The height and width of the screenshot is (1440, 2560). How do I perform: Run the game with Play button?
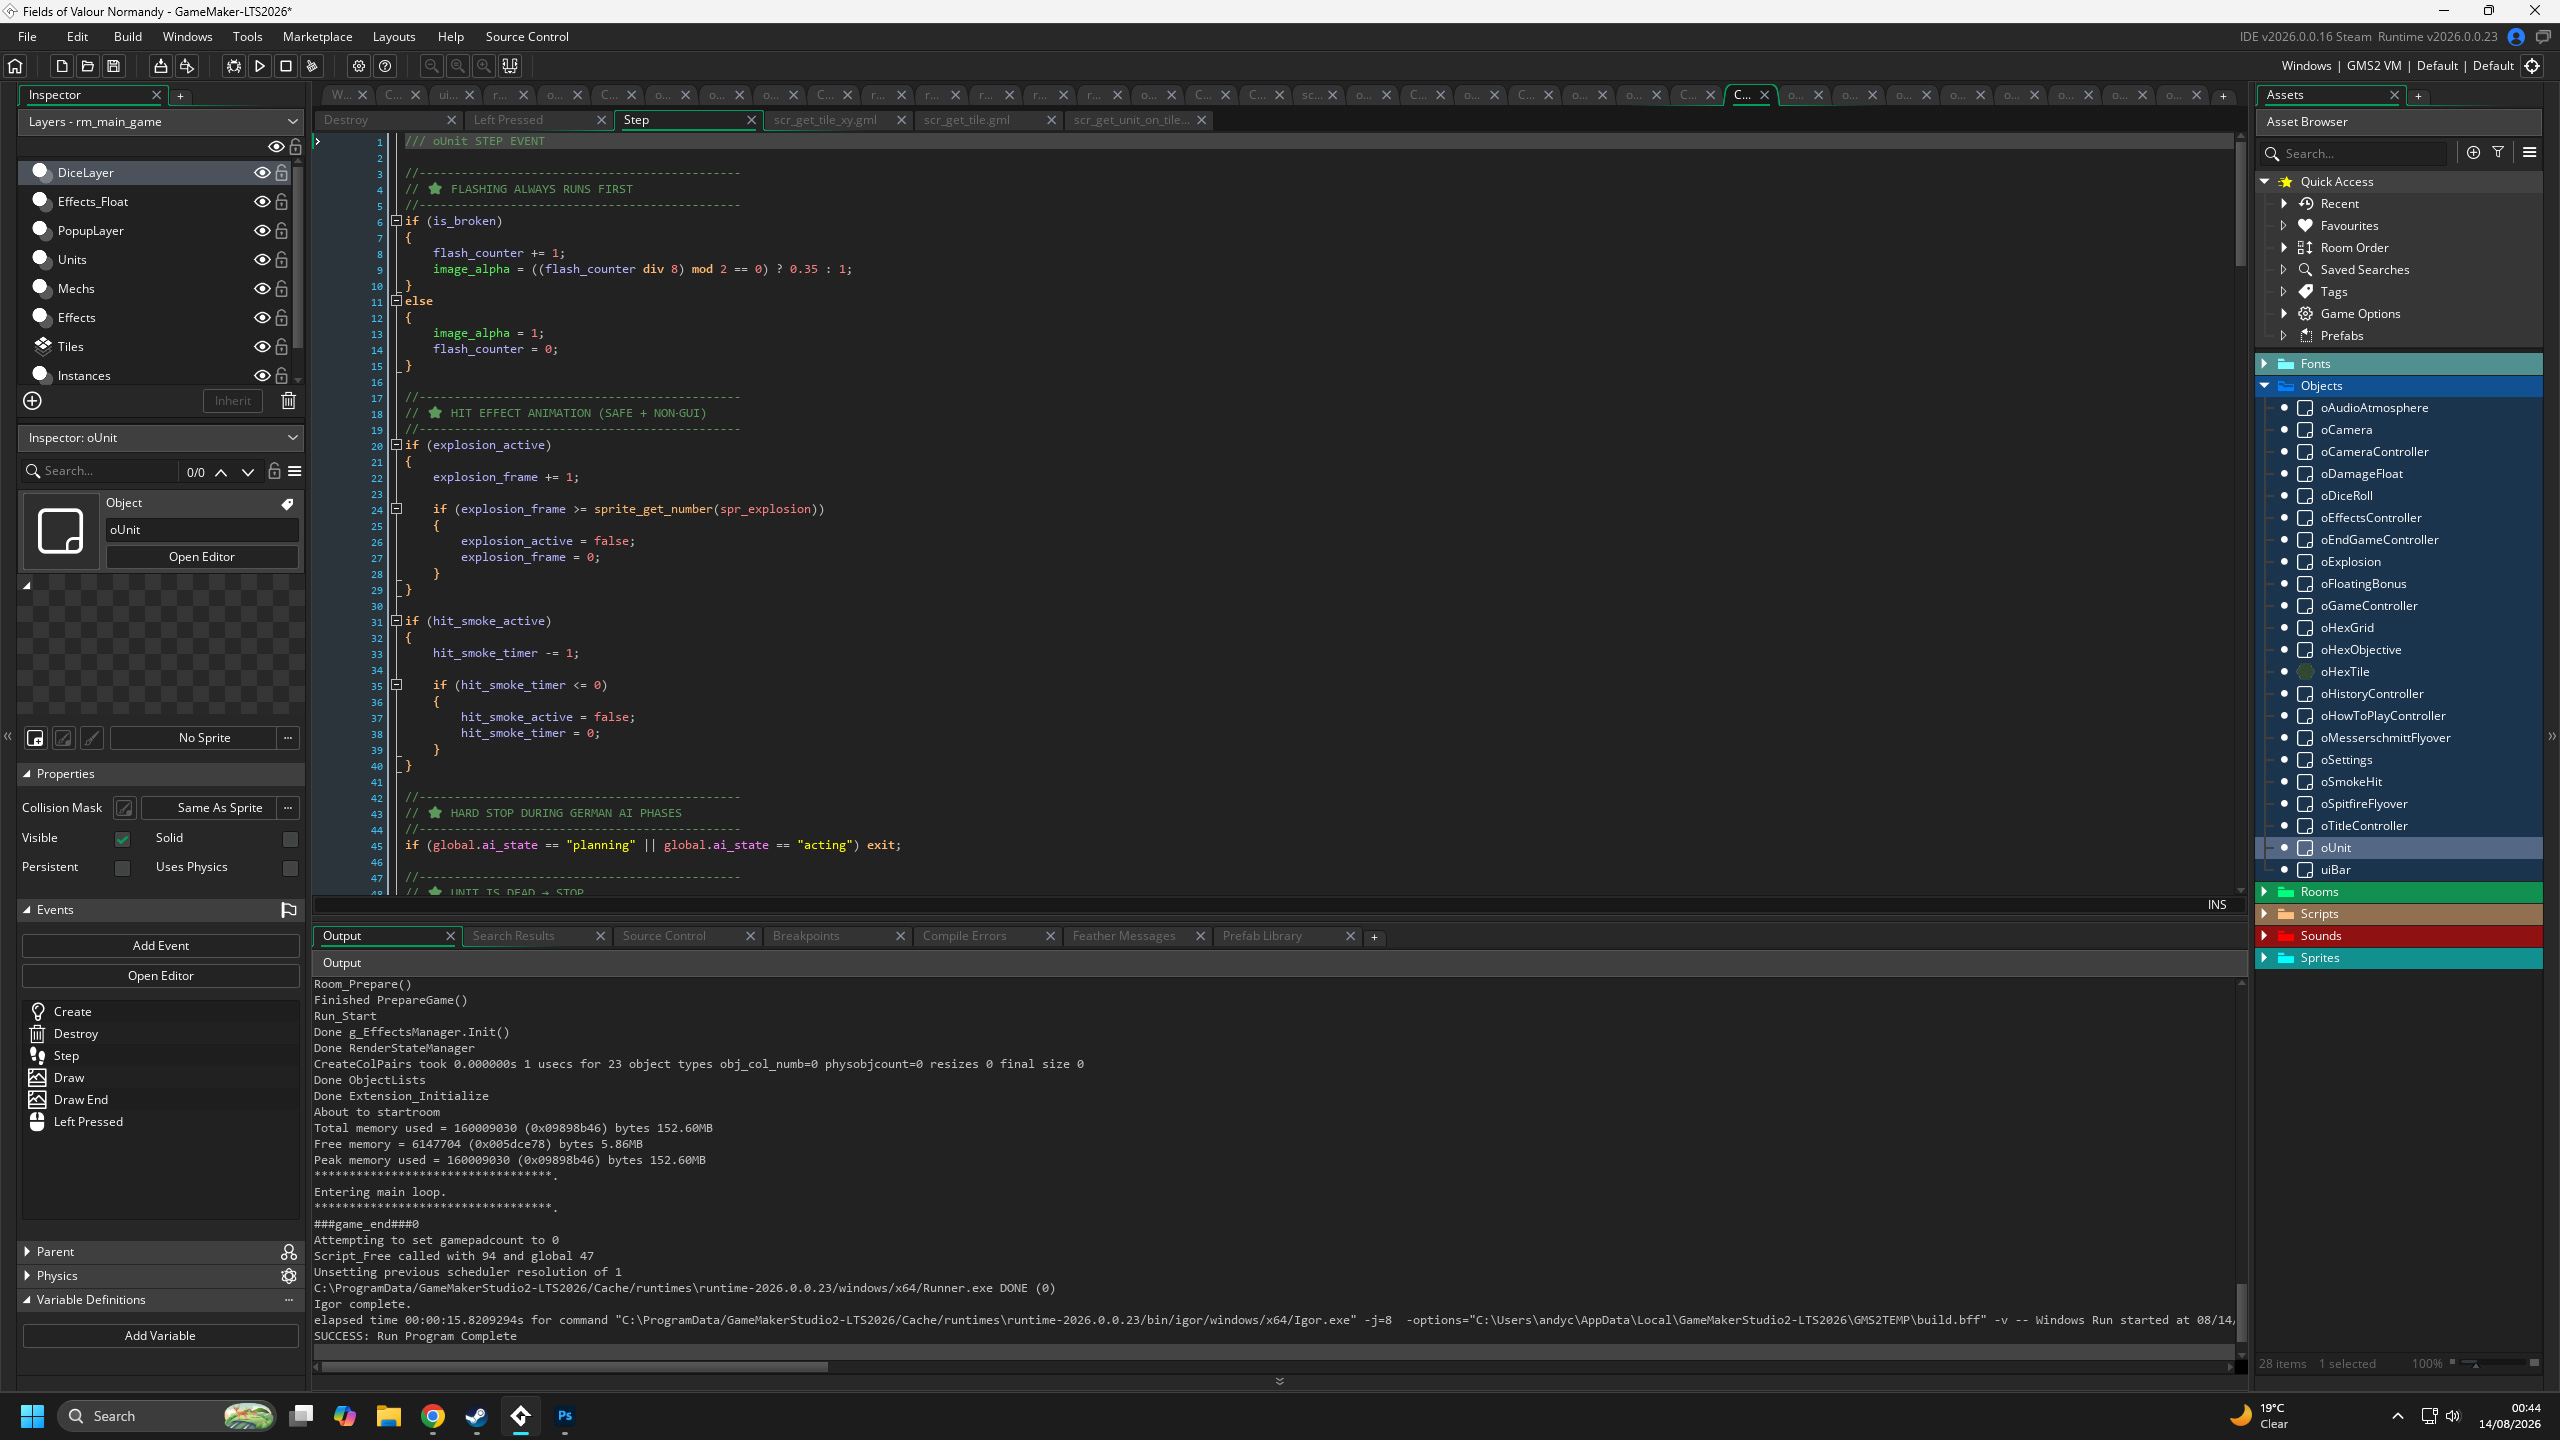pyautogui.click(x=260, y=66)
